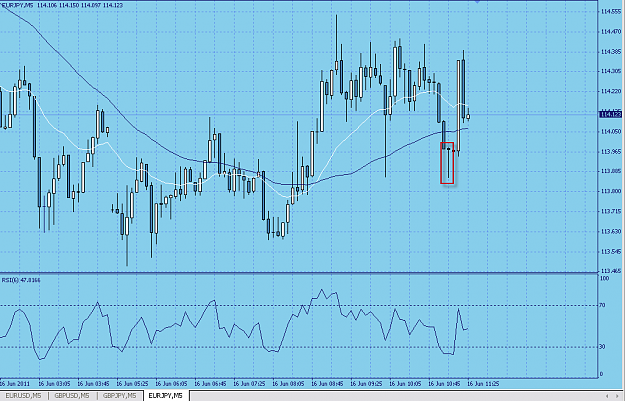The image size is (625, 401).
Task: Click the 113.800 price axis label
Action: point(610,191)
